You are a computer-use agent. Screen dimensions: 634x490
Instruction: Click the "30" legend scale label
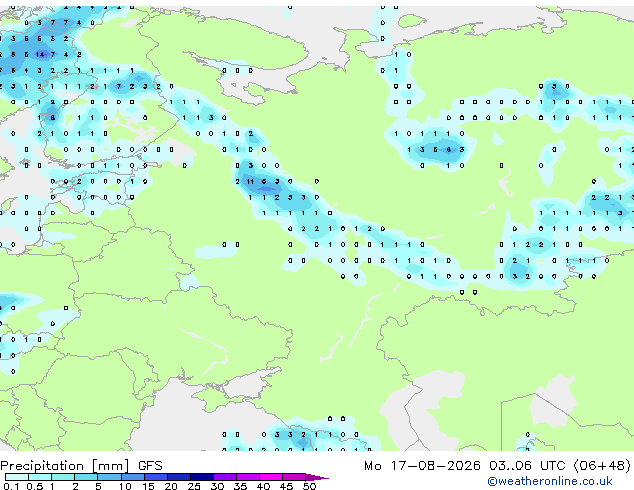(217, 486)
